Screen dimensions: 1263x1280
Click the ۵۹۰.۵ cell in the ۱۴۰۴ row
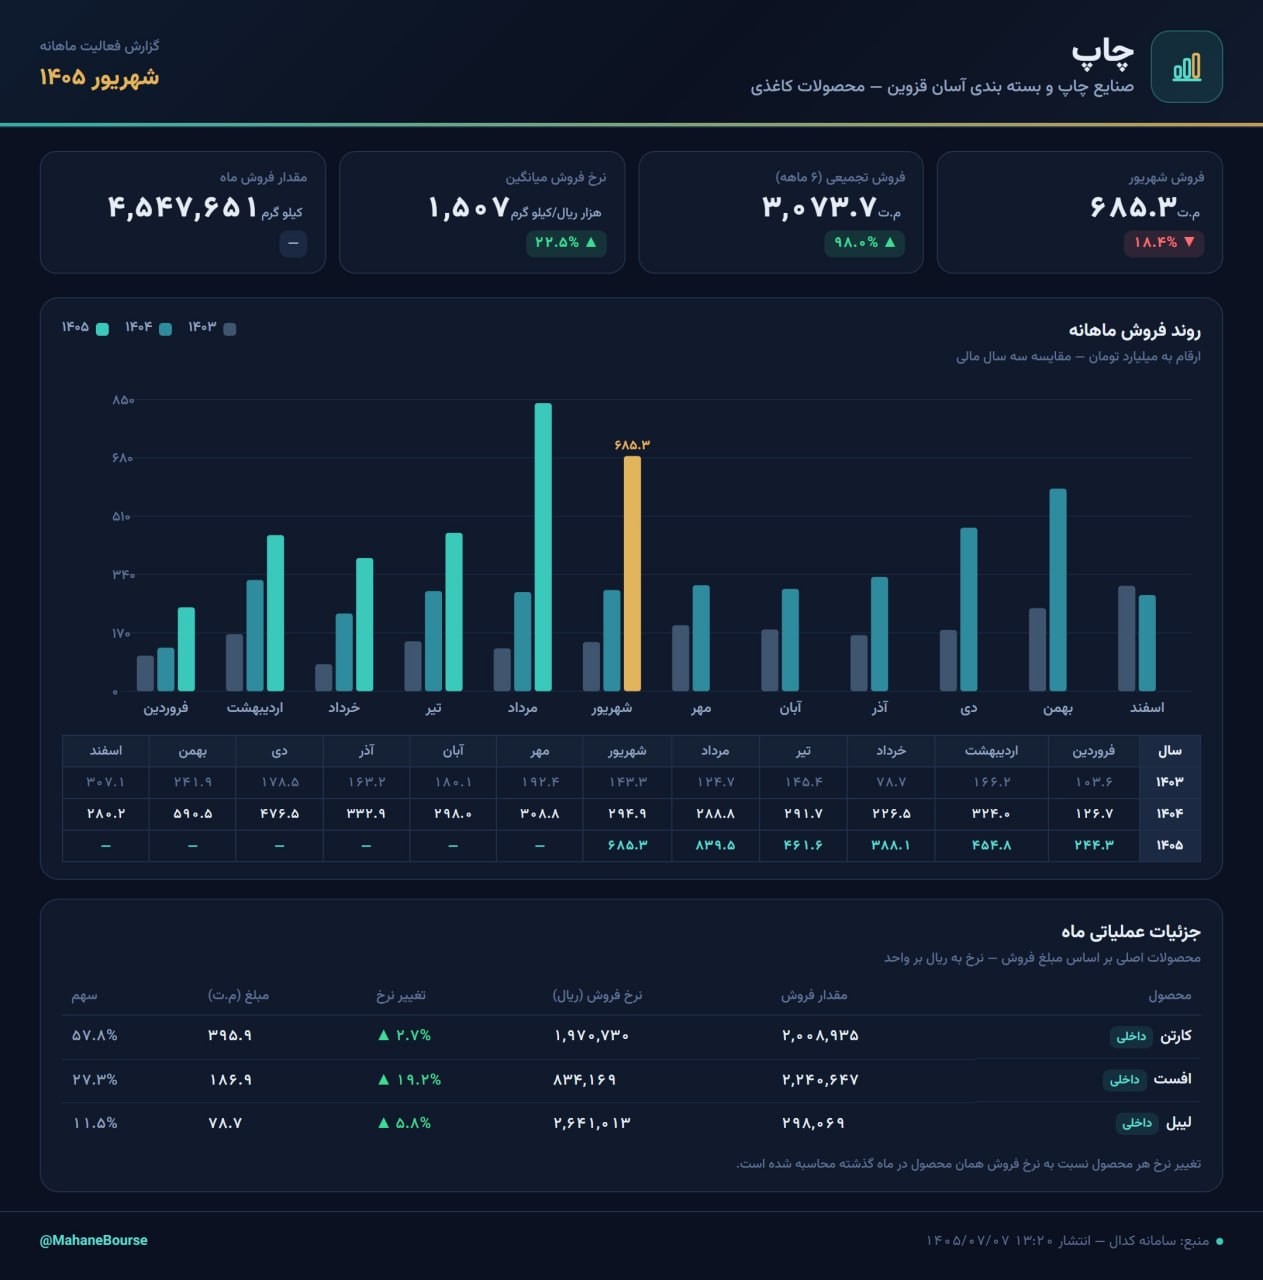(x=192, y=813)
